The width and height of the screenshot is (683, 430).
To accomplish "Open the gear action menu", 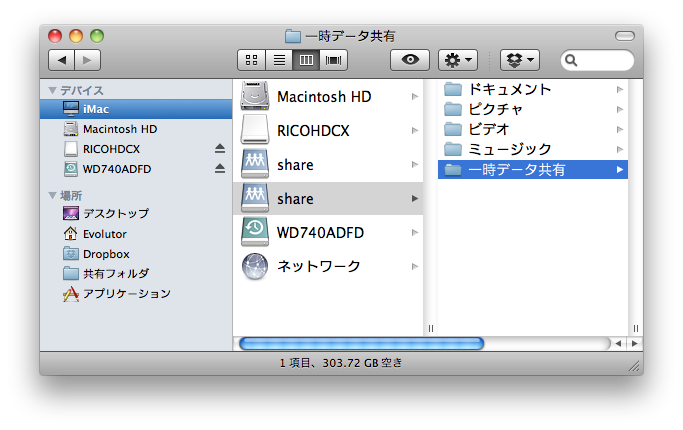I will pyautogui.click(x=458, y=60).
